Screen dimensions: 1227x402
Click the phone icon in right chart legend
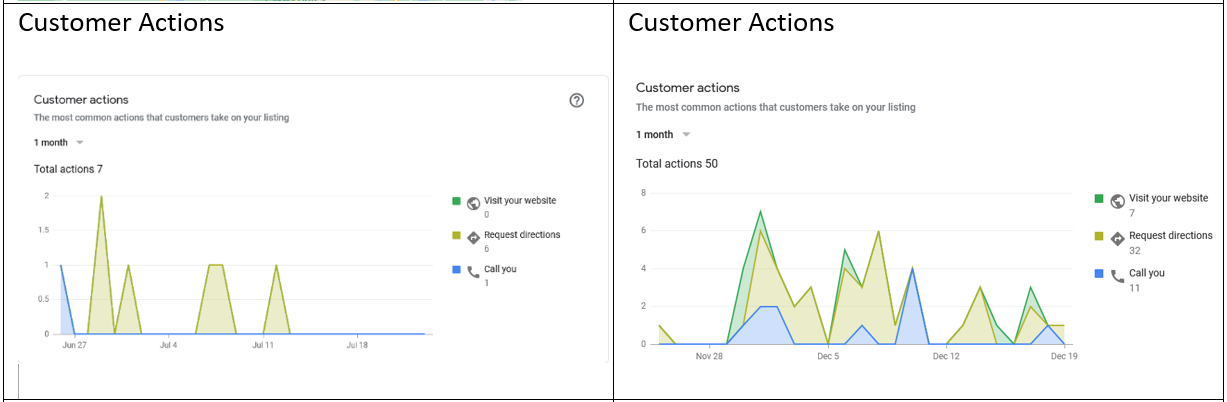1118,276
